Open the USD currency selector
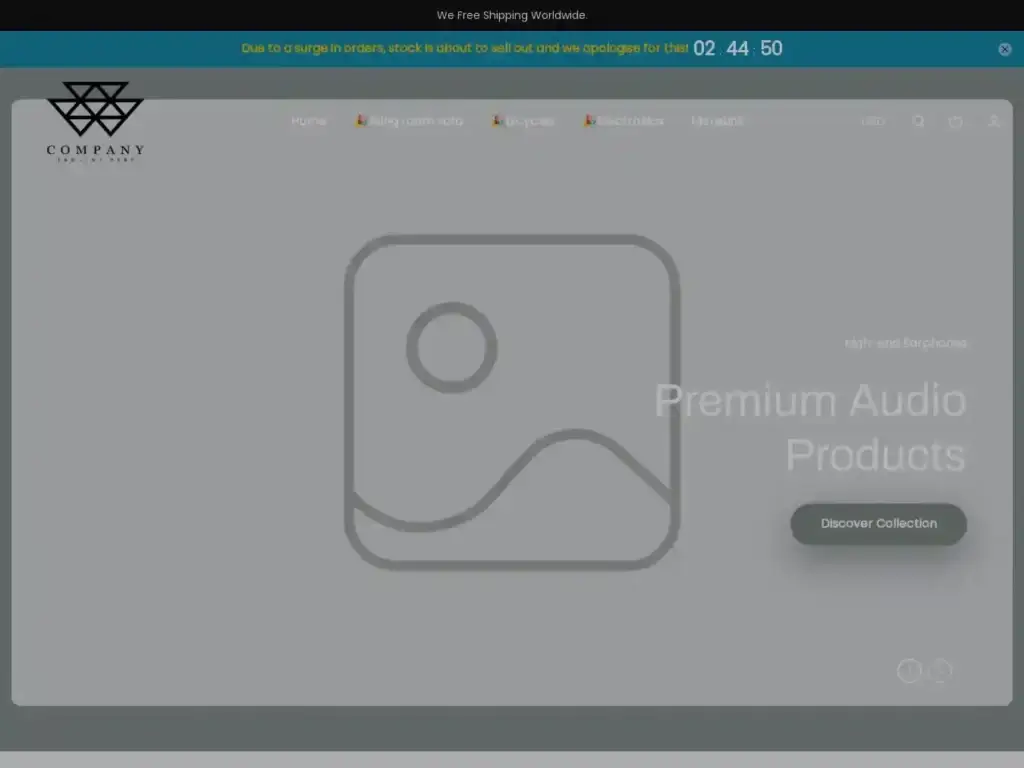 click(x=871, y=121)
